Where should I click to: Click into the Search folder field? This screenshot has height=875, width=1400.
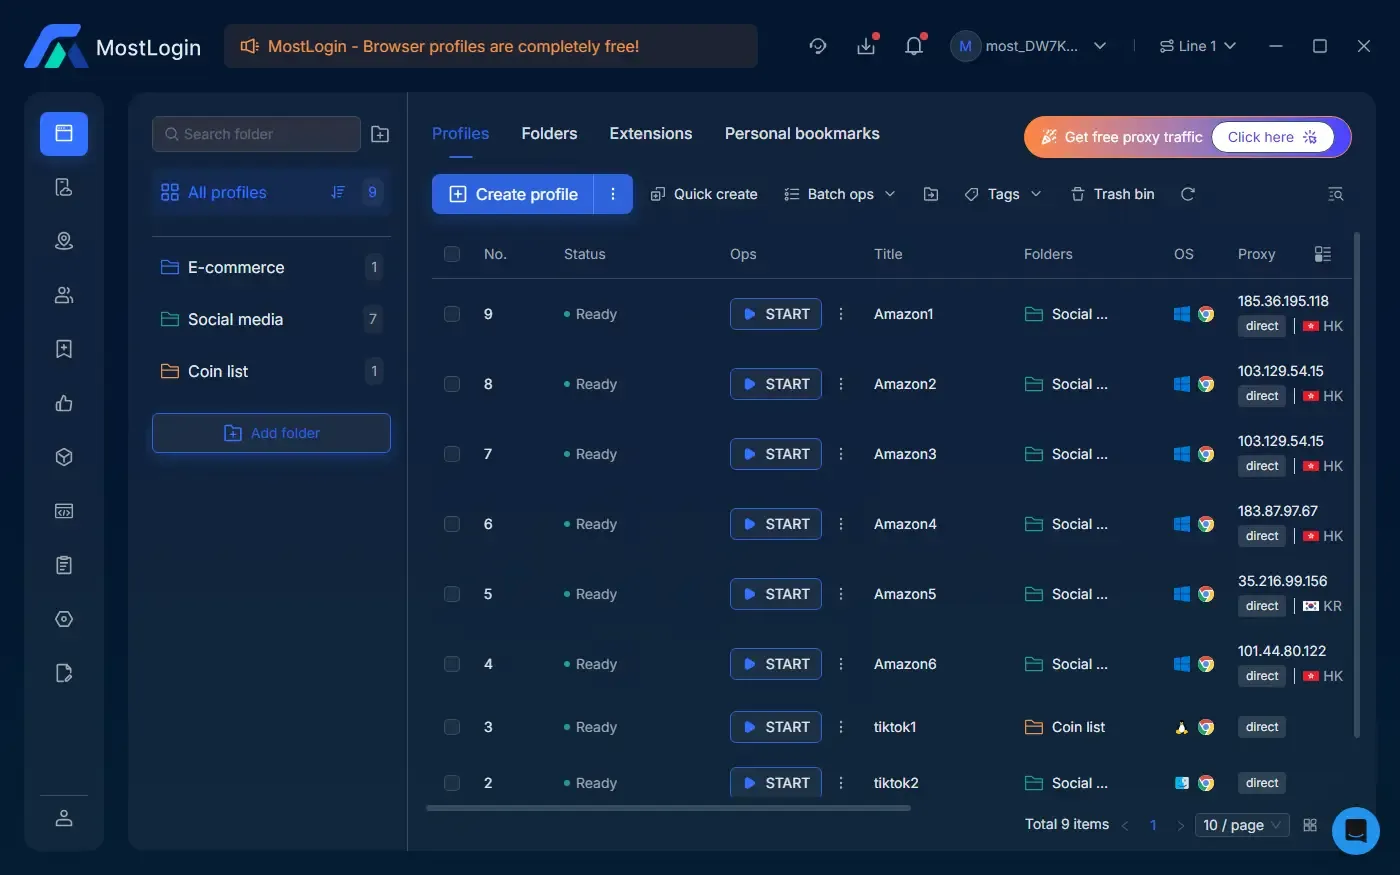pyautogui.click(x=257, y=134)
